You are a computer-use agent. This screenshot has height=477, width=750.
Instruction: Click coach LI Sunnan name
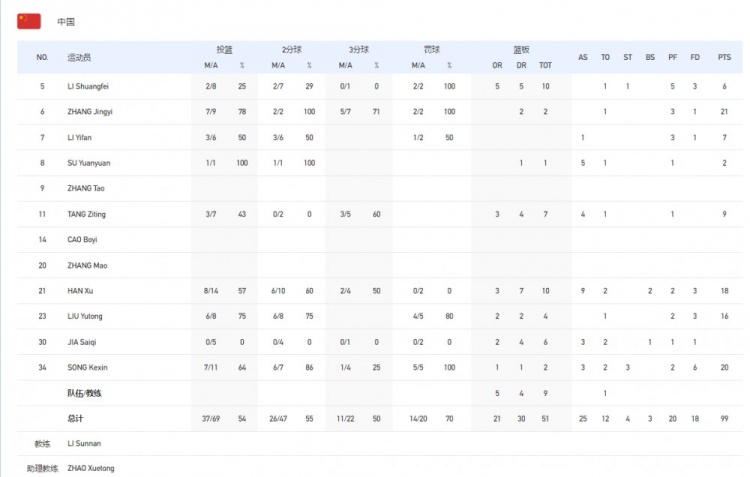83,443
